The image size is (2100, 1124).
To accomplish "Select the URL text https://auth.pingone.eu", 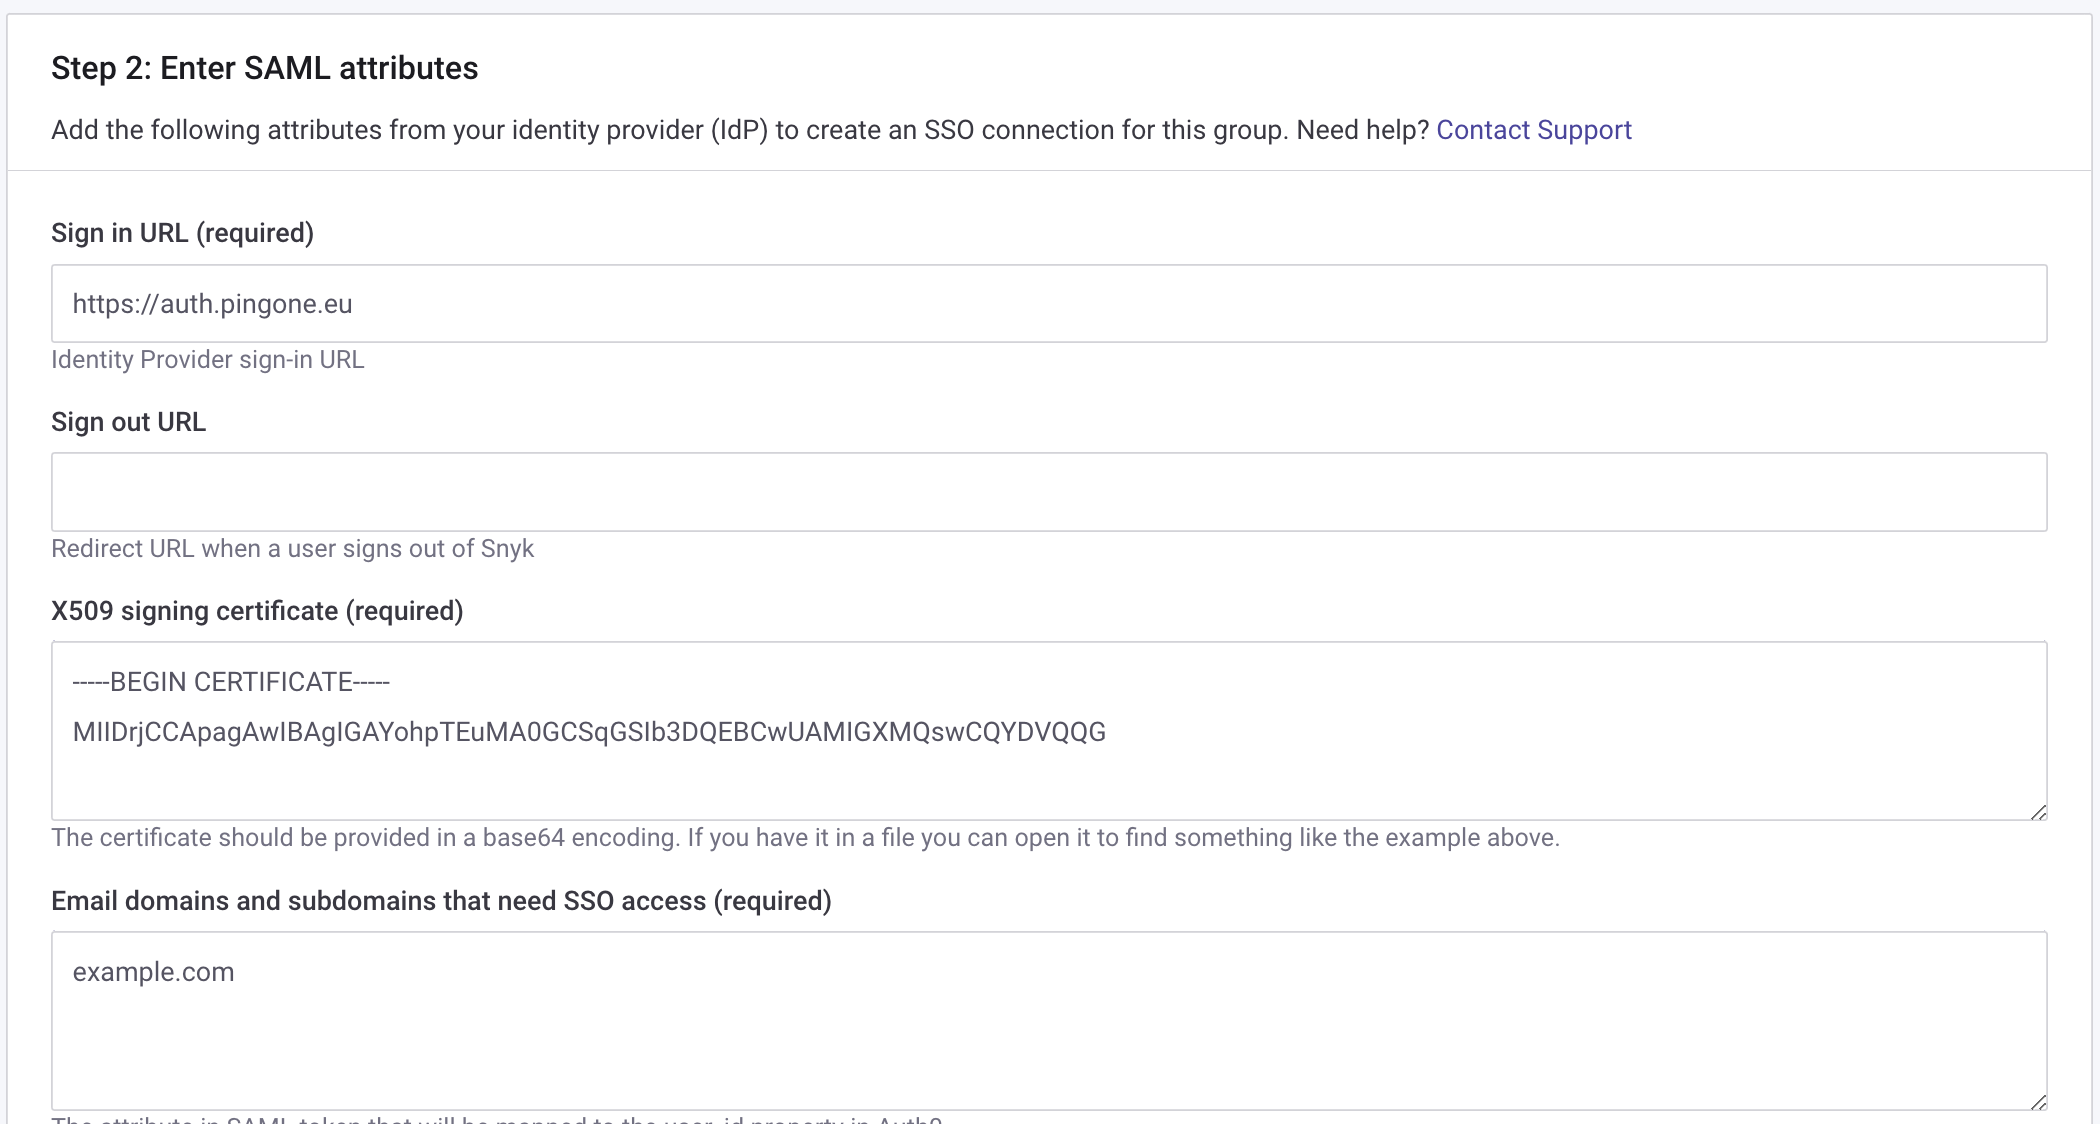I will (x=211, y=304).
